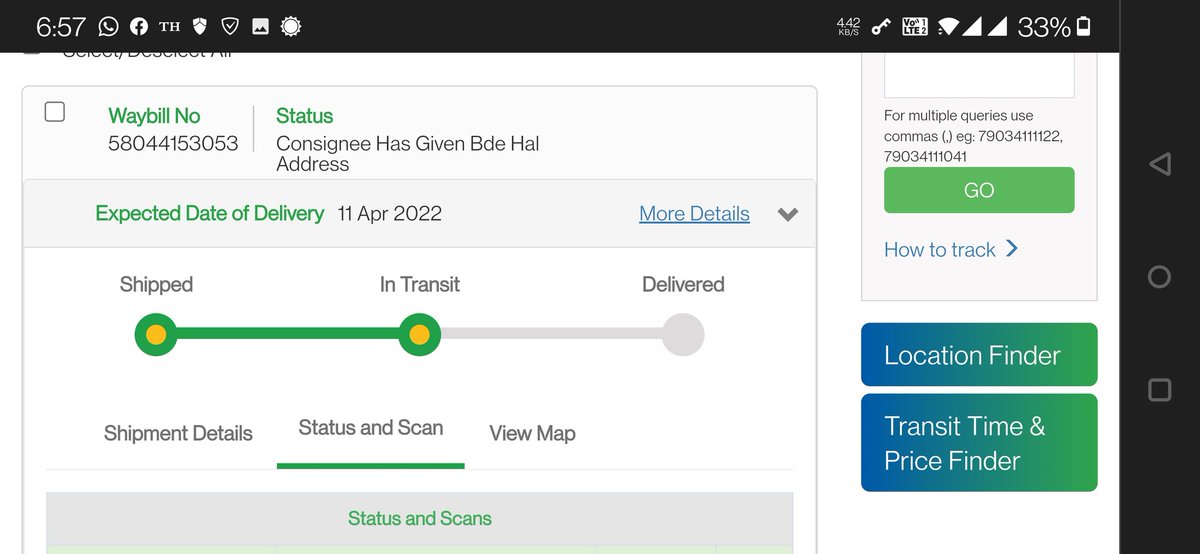This screenshot has height=554, width=1200.
Task: Switch to Shipment Details tab
Action: [178, 433]
